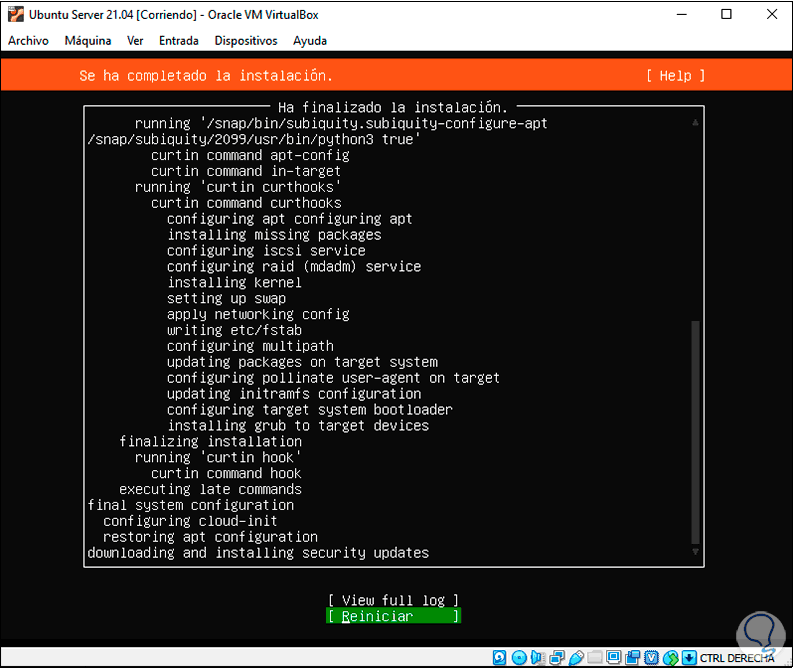Click 'setting up swap' log line

227,298
